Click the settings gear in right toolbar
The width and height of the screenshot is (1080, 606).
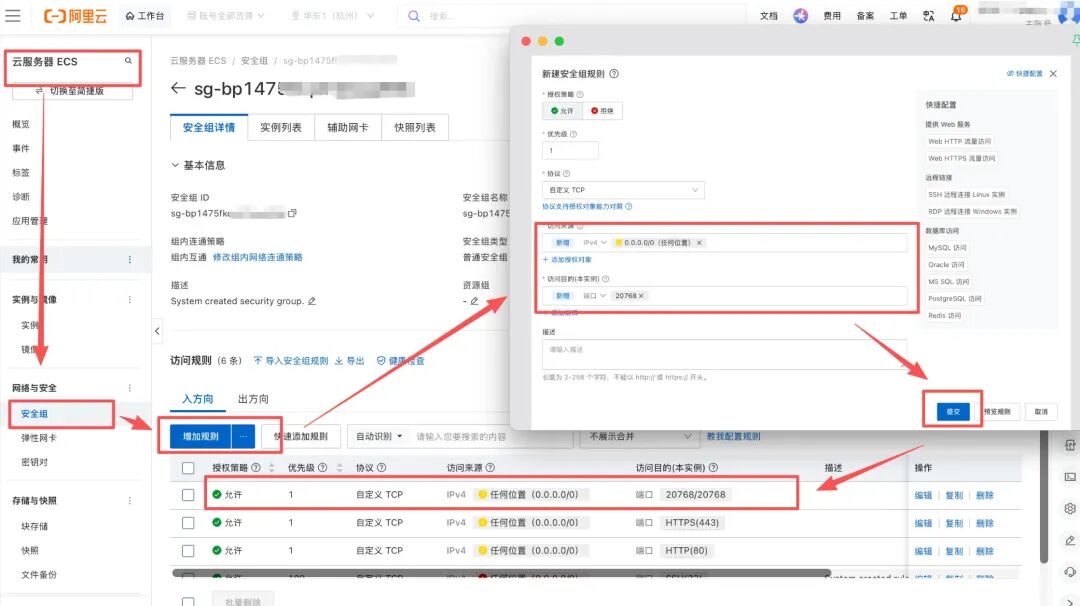tap(1070, 508)
